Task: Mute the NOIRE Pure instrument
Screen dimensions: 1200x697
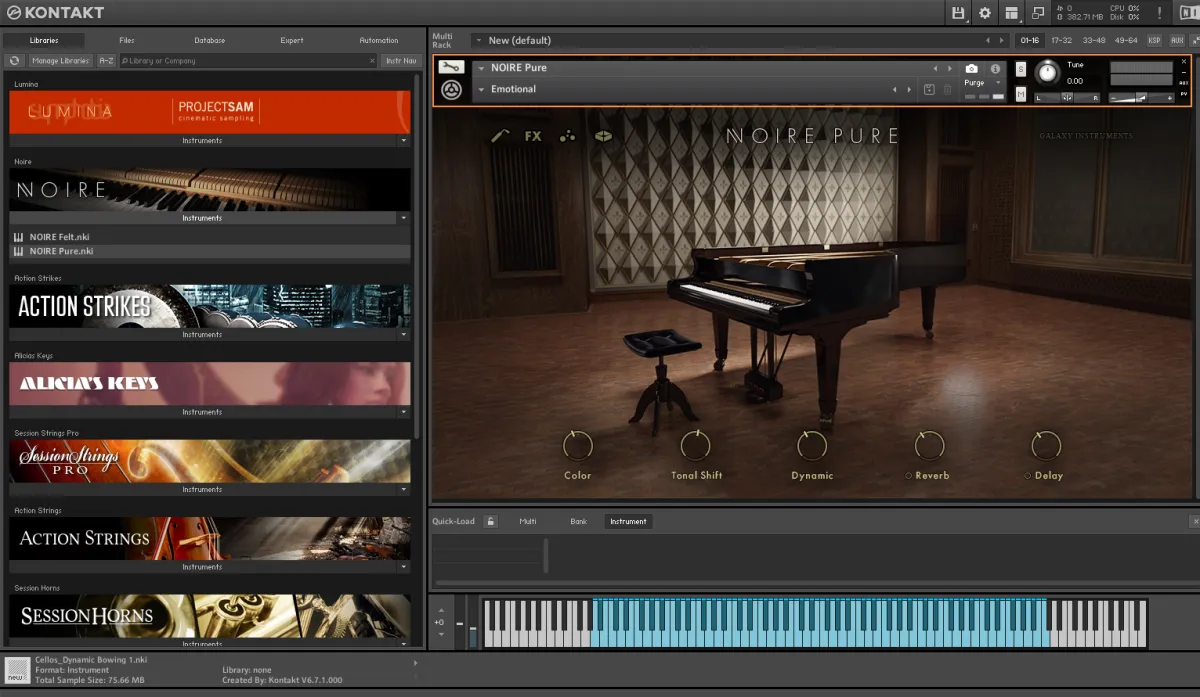Action: click(x=1021, y=94)
